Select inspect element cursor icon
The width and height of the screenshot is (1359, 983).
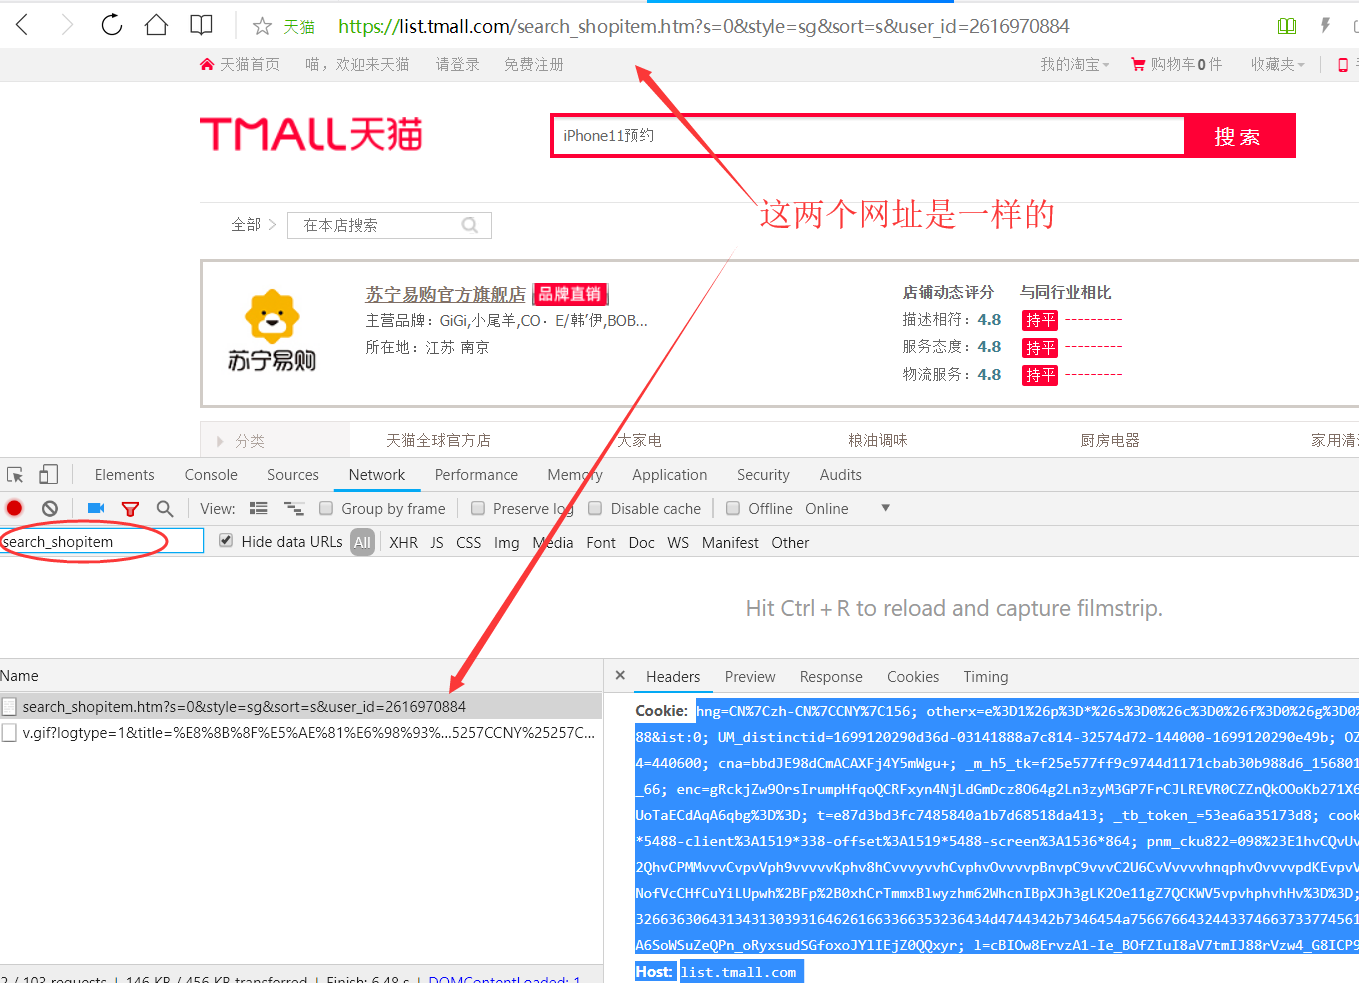tap(15, 475)
